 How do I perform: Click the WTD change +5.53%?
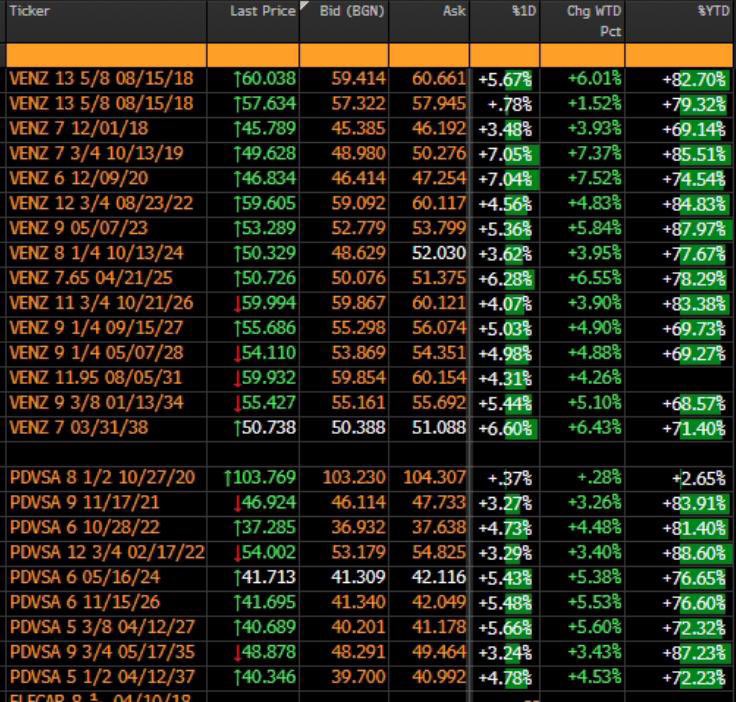pos(594,602)
